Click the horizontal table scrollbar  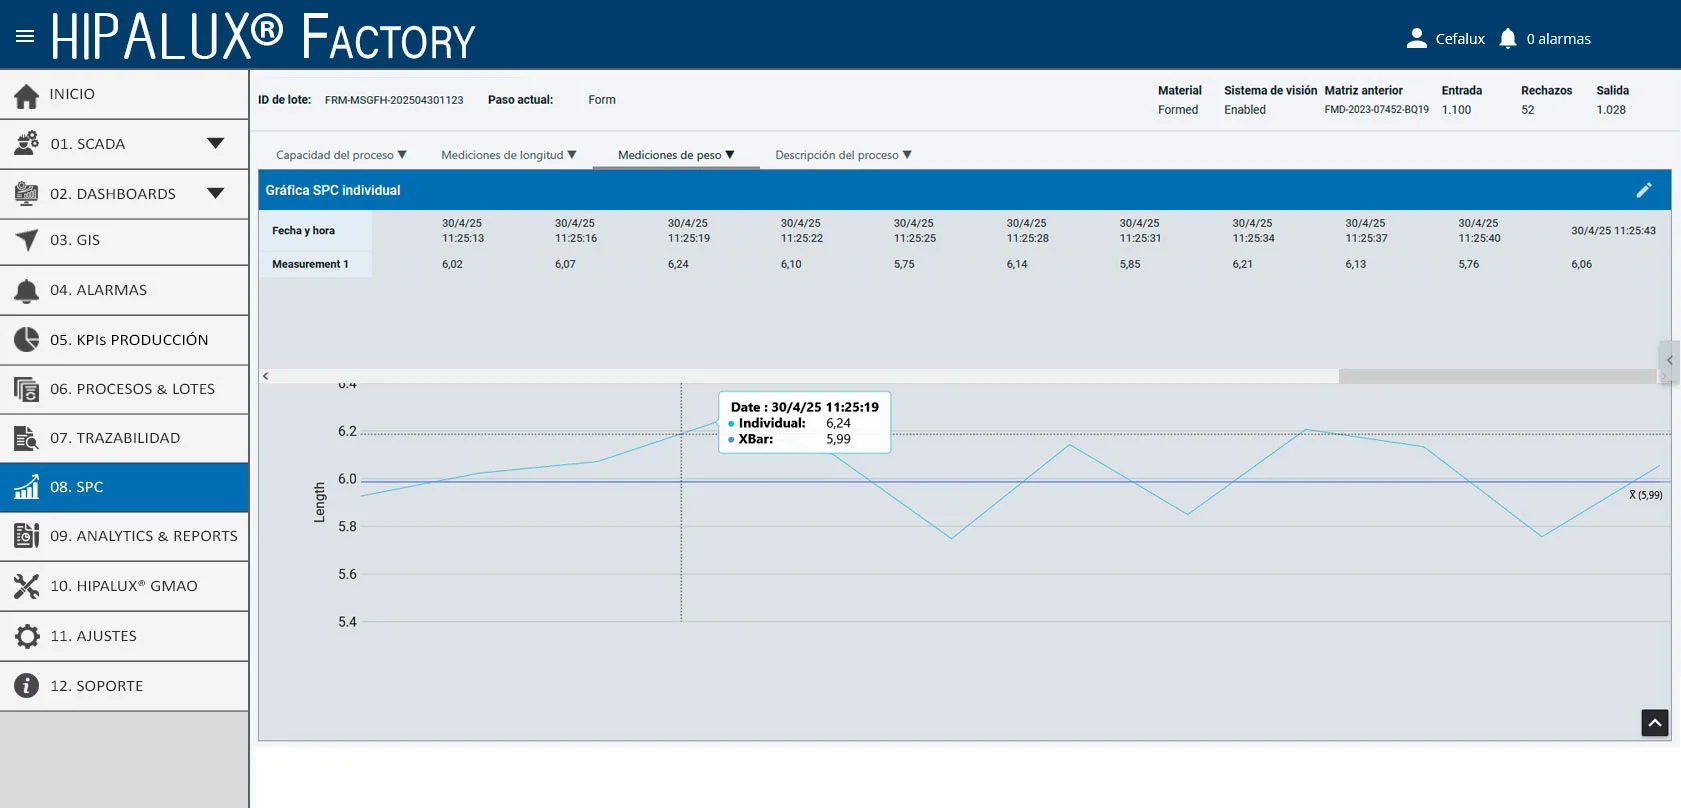click(798, 376)
